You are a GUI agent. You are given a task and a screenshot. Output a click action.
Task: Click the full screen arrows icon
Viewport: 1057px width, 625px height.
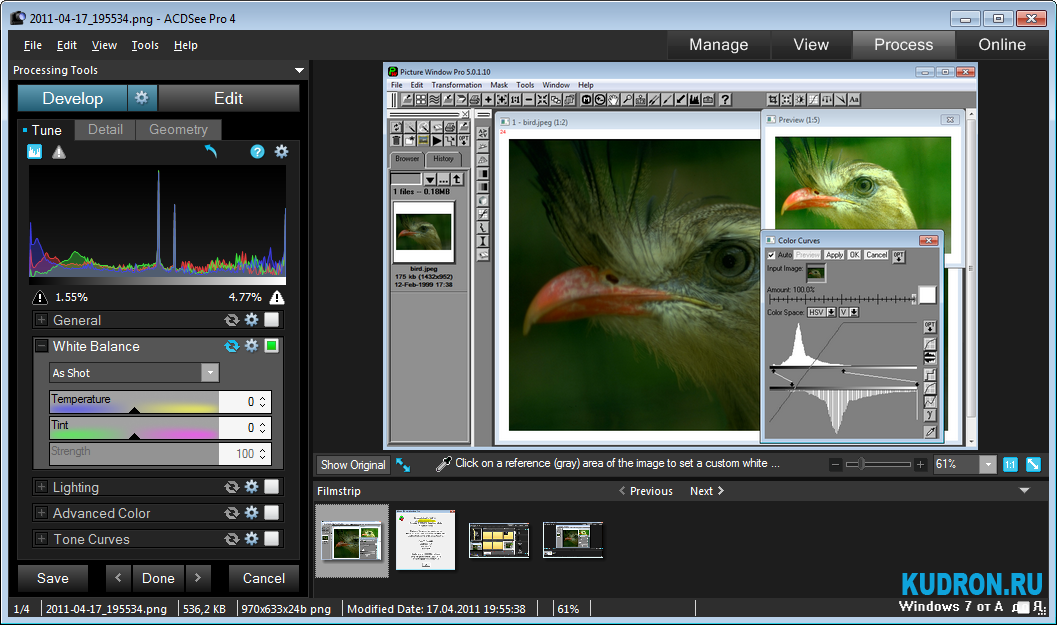click(x=403, y=465)
